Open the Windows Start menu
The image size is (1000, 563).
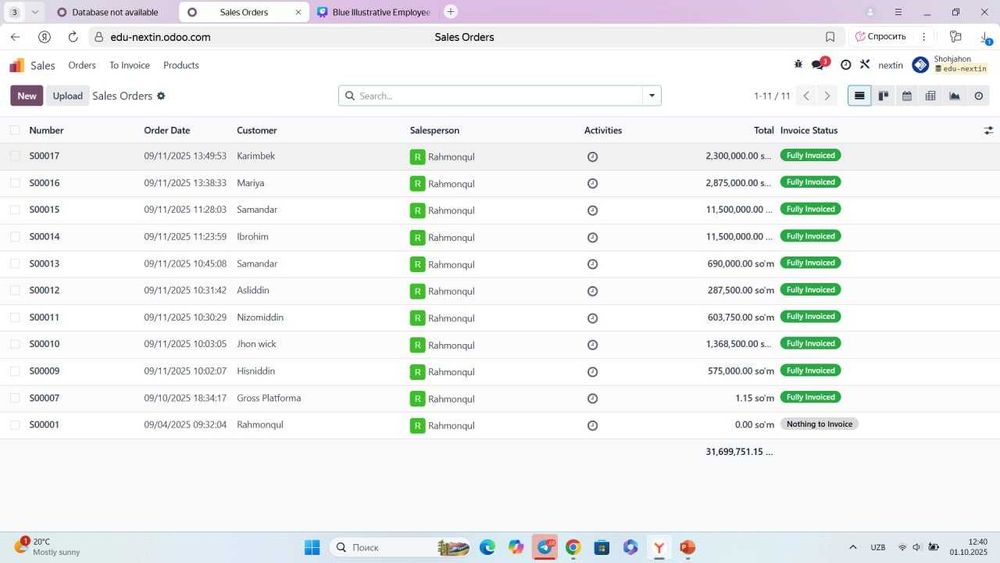coord(312,547)
